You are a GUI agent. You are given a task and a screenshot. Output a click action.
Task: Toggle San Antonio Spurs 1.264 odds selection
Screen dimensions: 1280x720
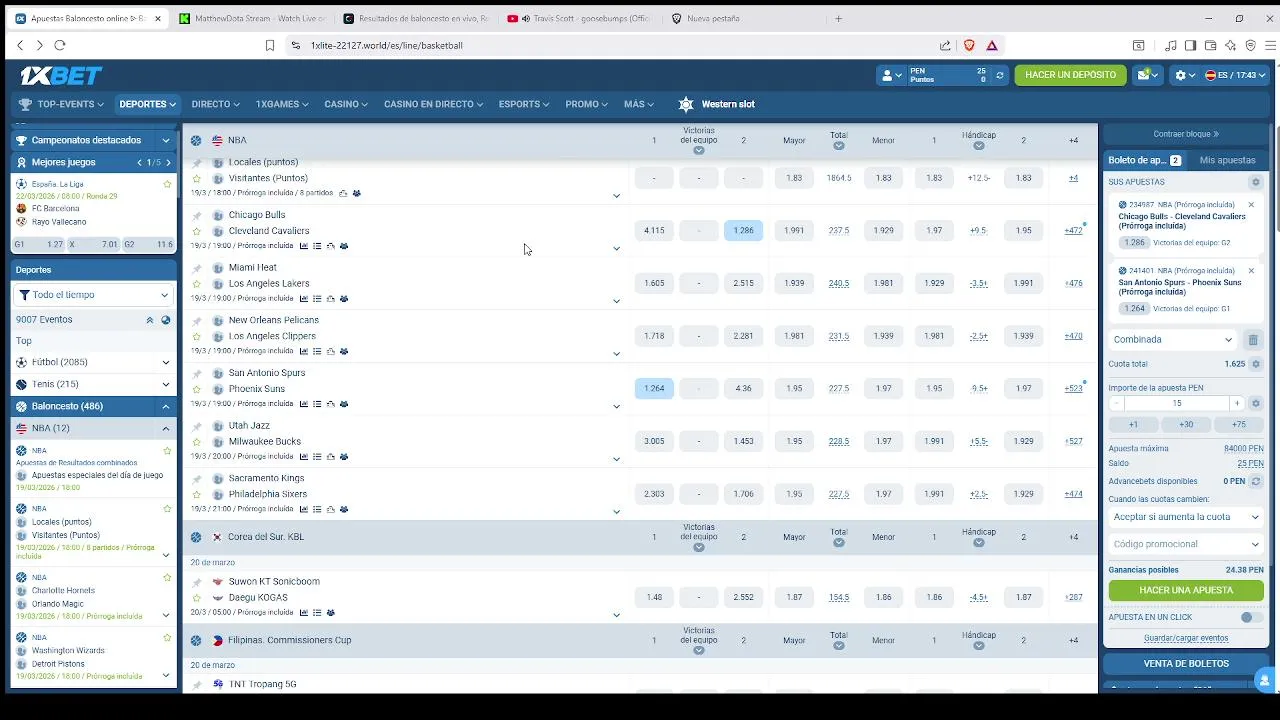click(x=654, y=389)
